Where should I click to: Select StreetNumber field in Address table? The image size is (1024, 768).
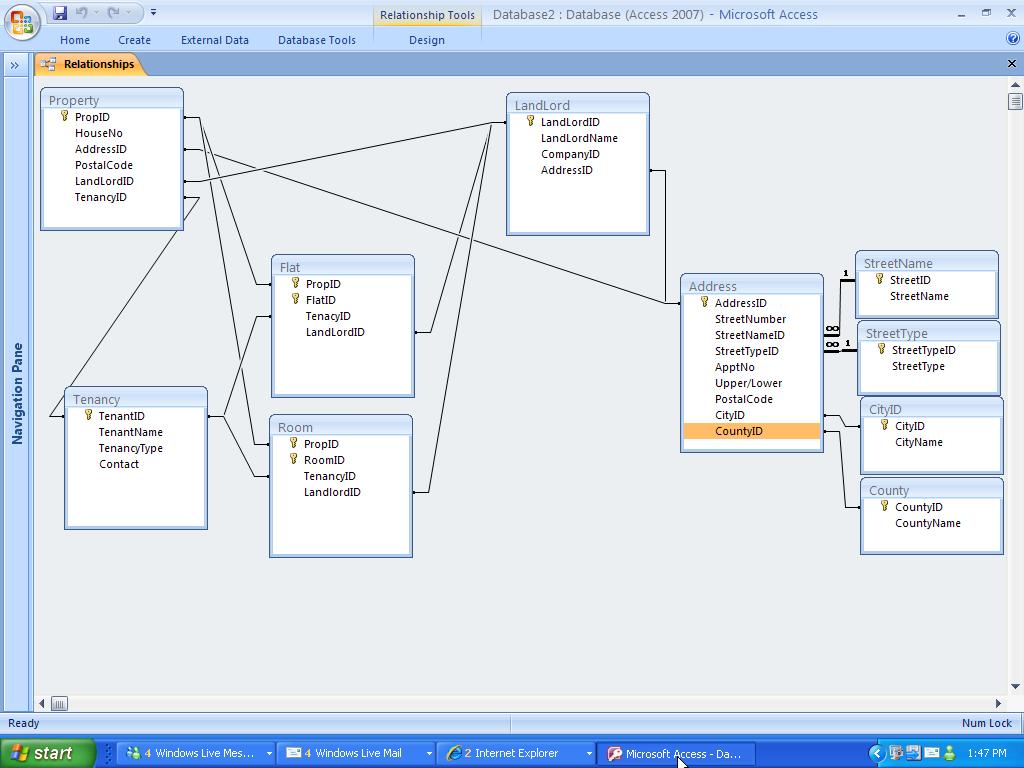pyautogui.click(x=750, y=319)
